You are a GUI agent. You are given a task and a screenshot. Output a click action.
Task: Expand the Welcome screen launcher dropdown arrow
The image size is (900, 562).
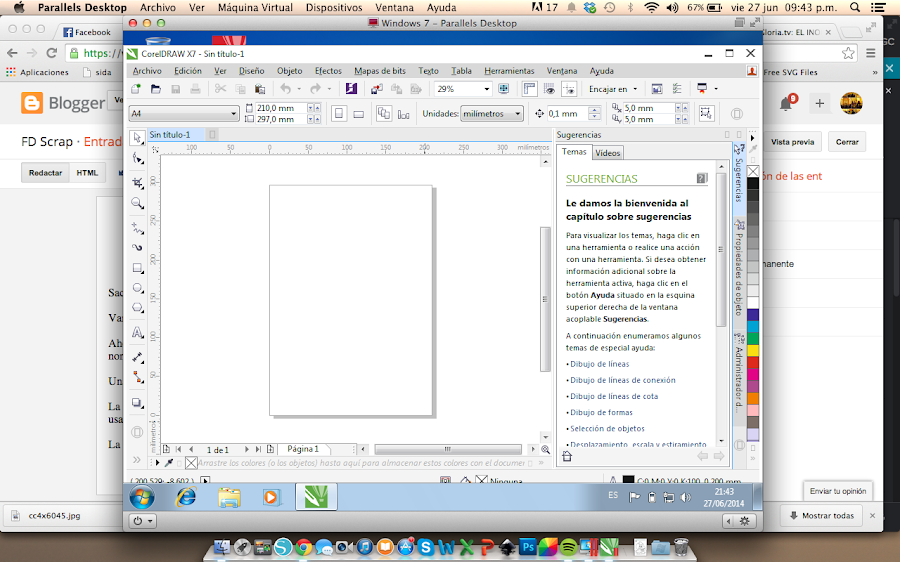pos(716,89)
